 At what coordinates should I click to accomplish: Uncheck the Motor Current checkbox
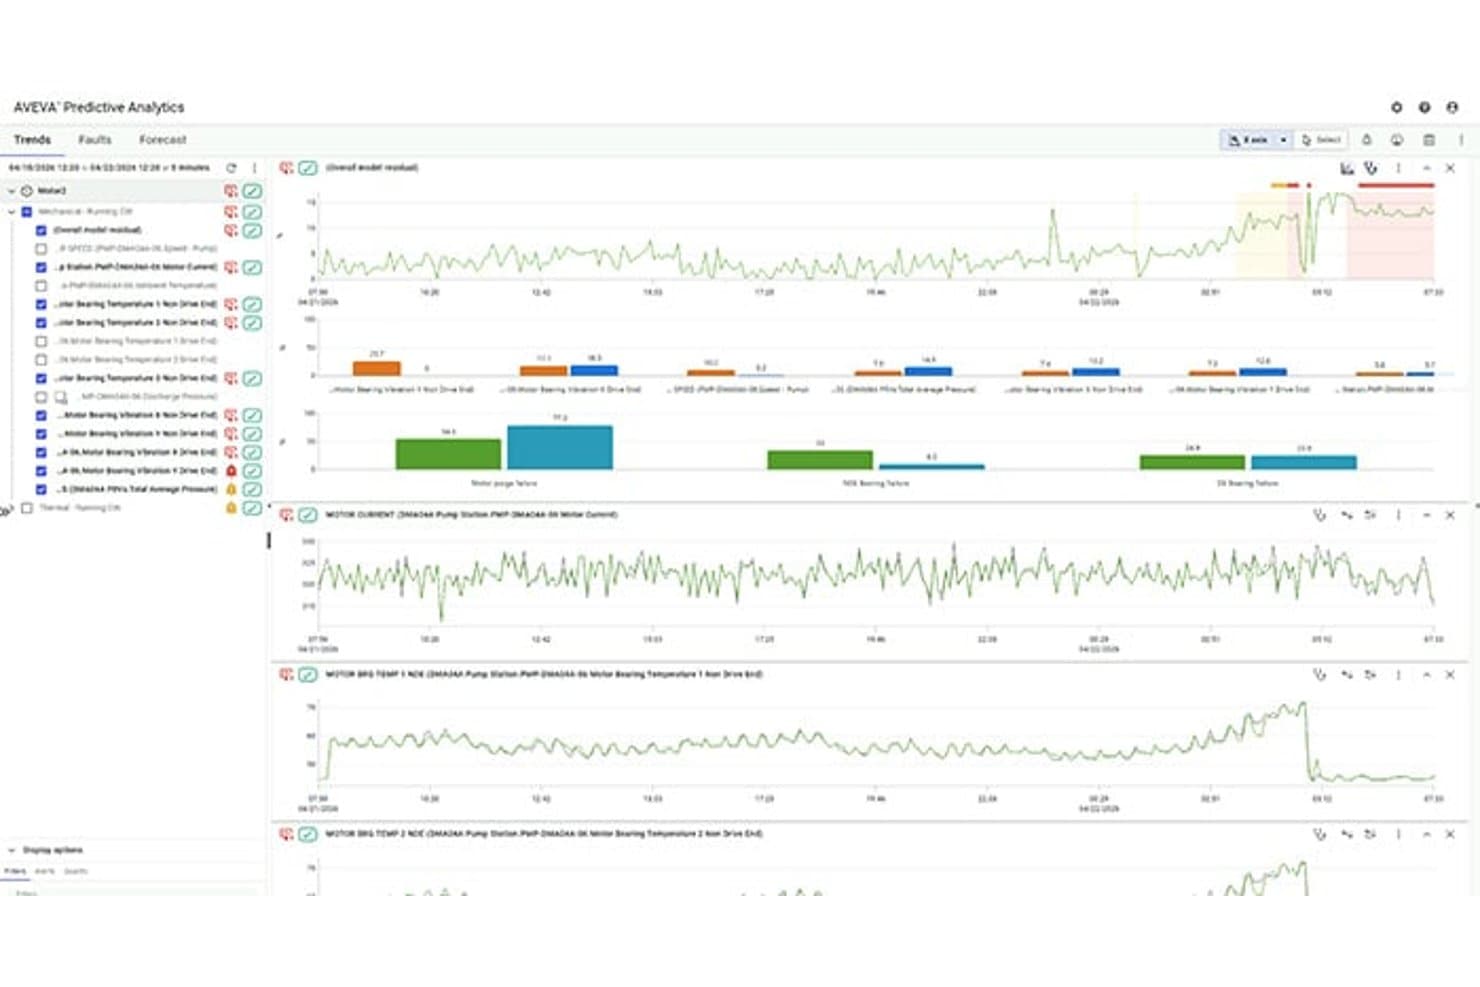(x=41, y=267)
